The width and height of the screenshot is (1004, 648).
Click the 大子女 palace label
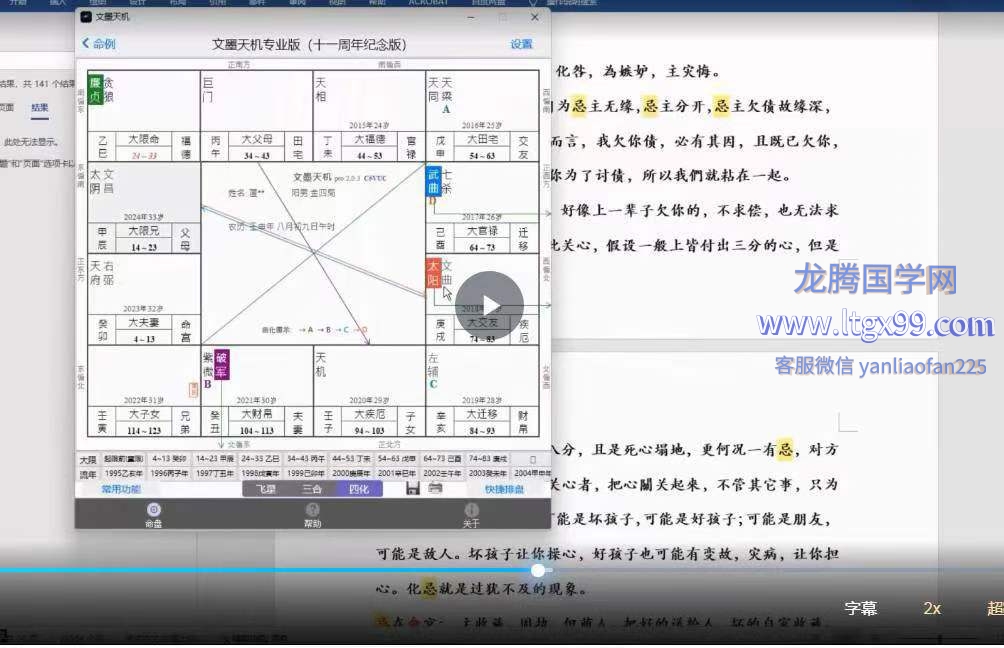tap(143, 414)
